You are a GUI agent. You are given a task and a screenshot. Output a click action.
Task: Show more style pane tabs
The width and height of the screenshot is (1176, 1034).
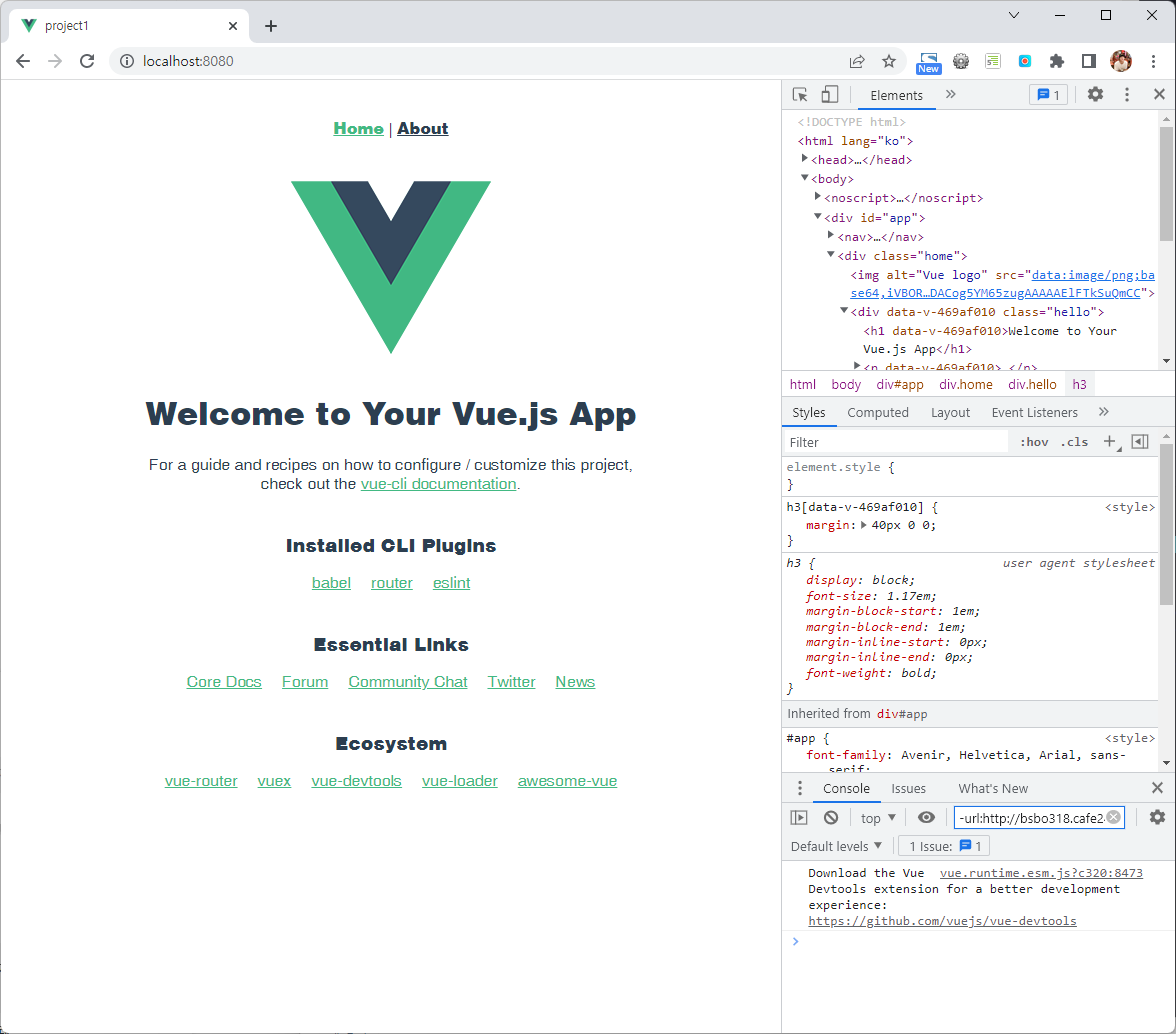(1103, 412)
